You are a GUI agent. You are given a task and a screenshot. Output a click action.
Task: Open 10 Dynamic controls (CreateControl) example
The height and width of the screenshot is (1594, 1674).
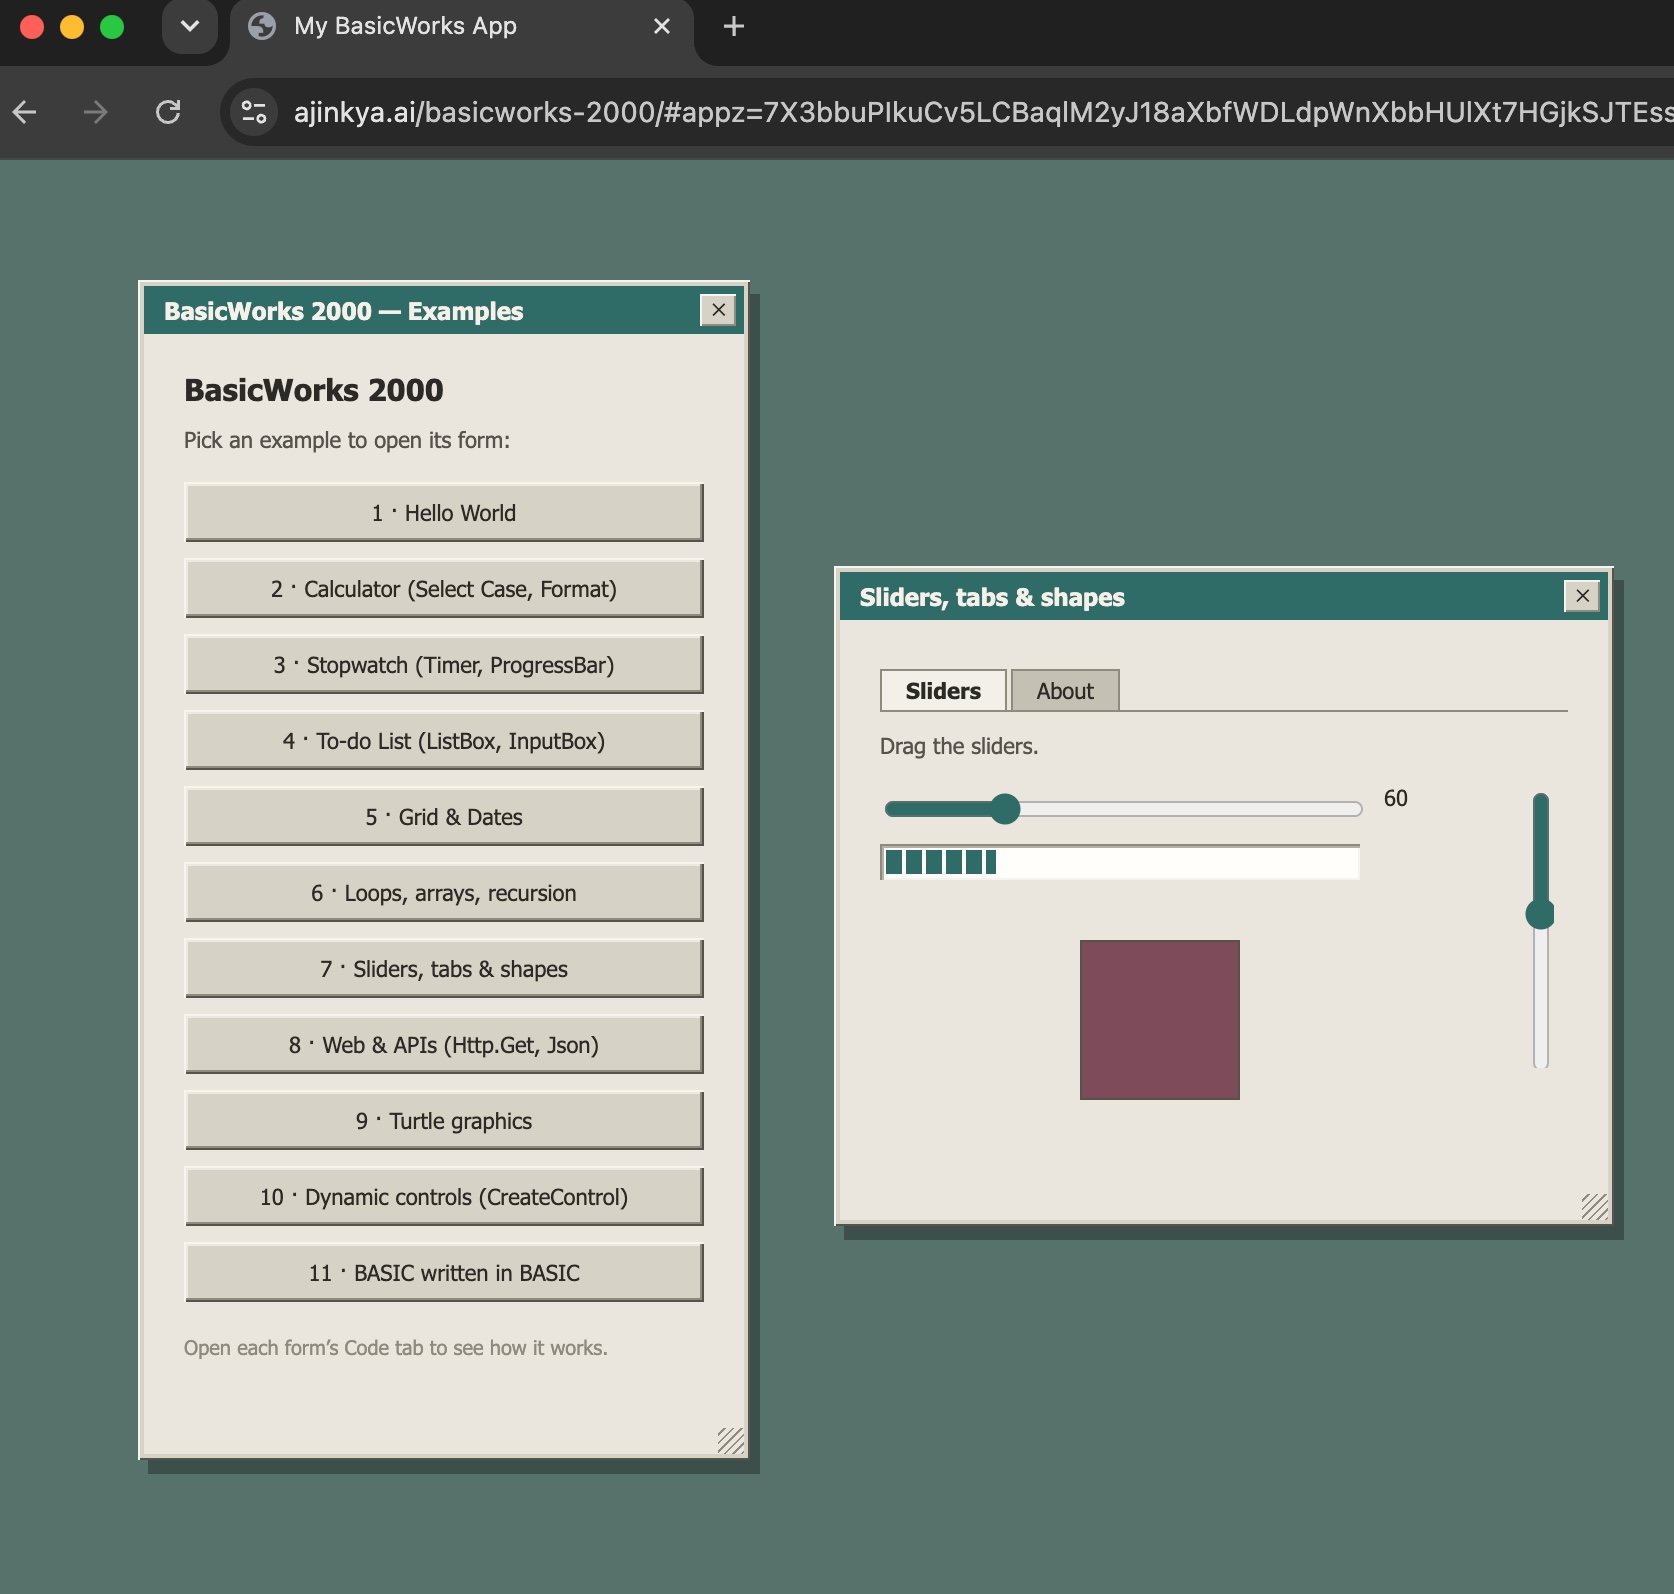[444, 1197]
